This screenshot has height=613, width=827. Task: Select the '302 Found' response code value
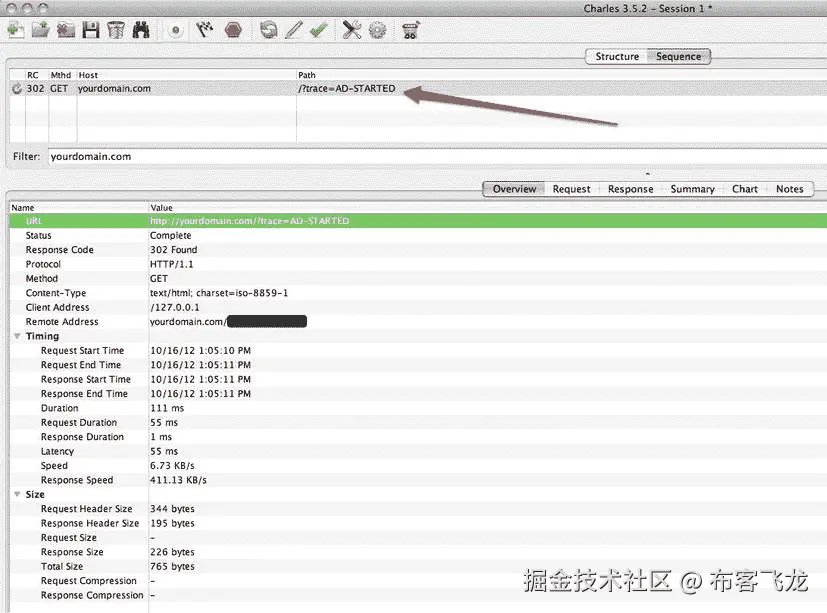[x=174, y=250]
